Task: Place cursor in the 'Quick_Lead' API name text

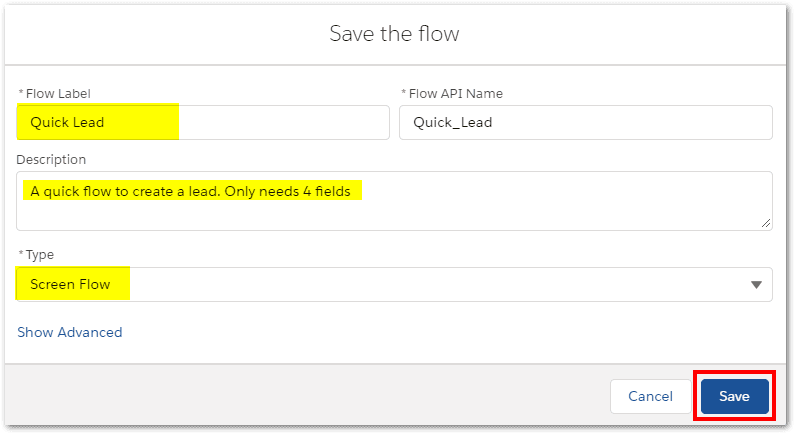Action: [452, 123]
